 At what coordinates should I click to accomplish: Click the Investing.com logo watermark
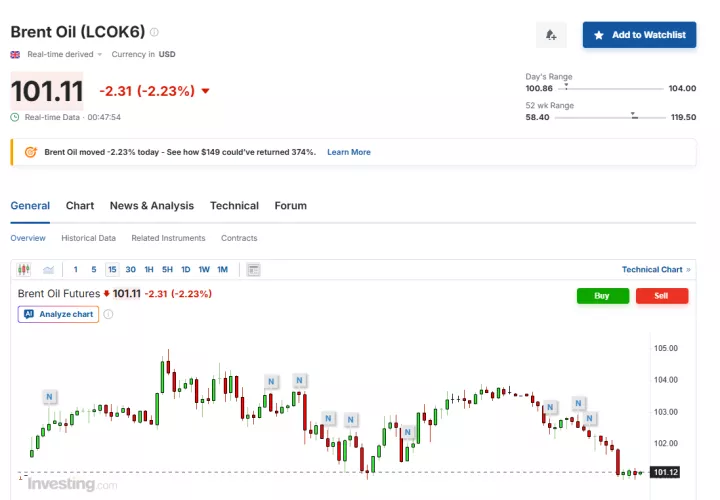point(71,485)
